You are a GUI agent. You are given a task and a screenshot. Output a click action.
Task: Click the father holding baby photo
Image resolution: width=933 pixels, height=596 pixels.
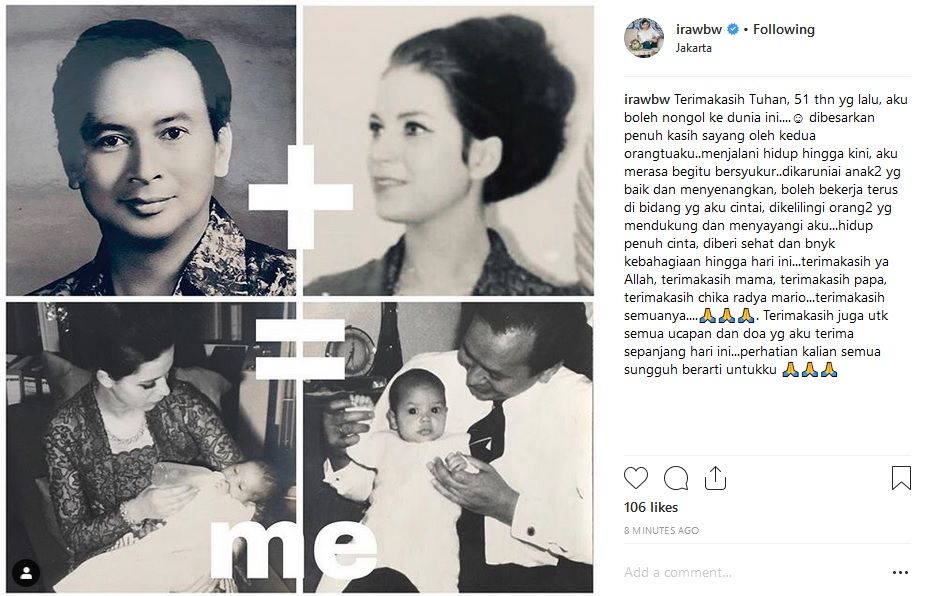pyautogui.click(x=448, y=447)
